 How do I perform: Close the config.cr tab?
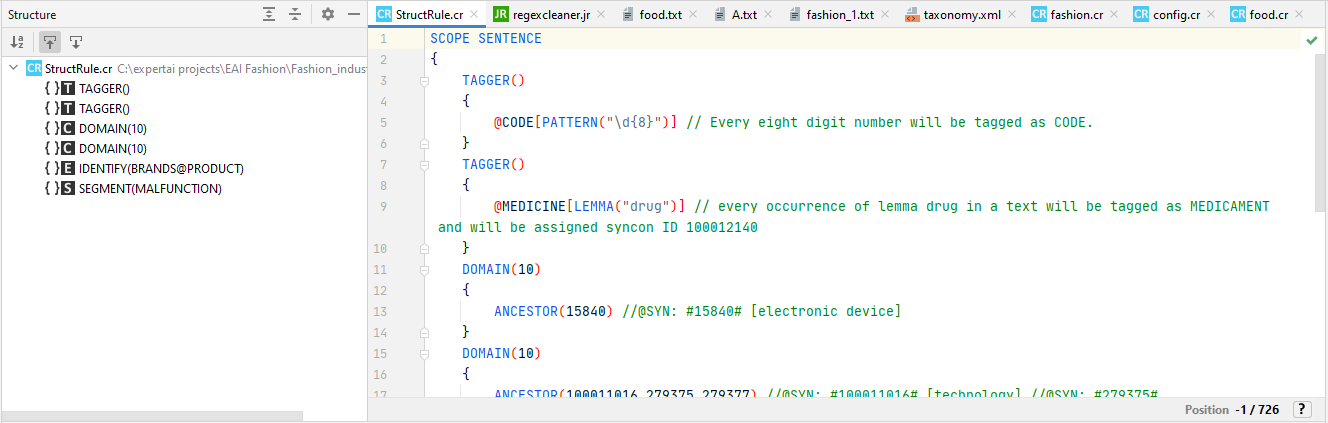pyautogui.click(x=1212, y=15)
